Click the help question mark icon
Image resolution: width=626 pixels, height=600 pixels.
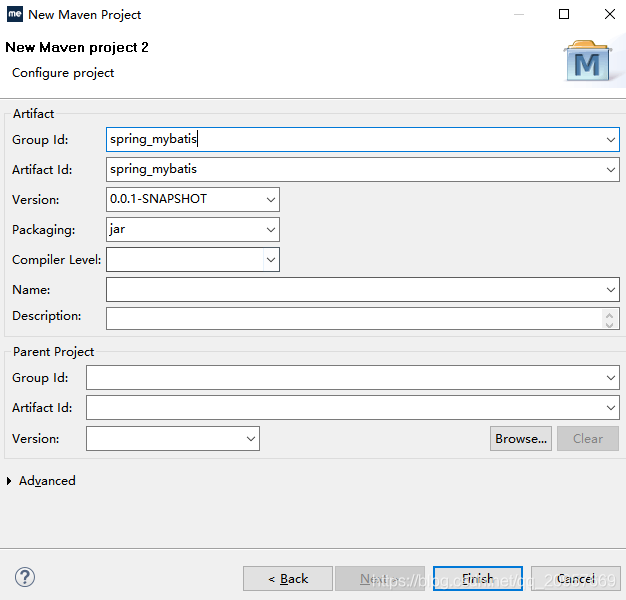point(25,577)
